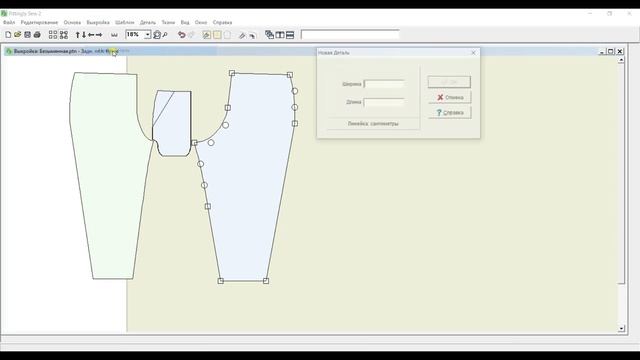Click the cascade windows icon

point(269,35)
